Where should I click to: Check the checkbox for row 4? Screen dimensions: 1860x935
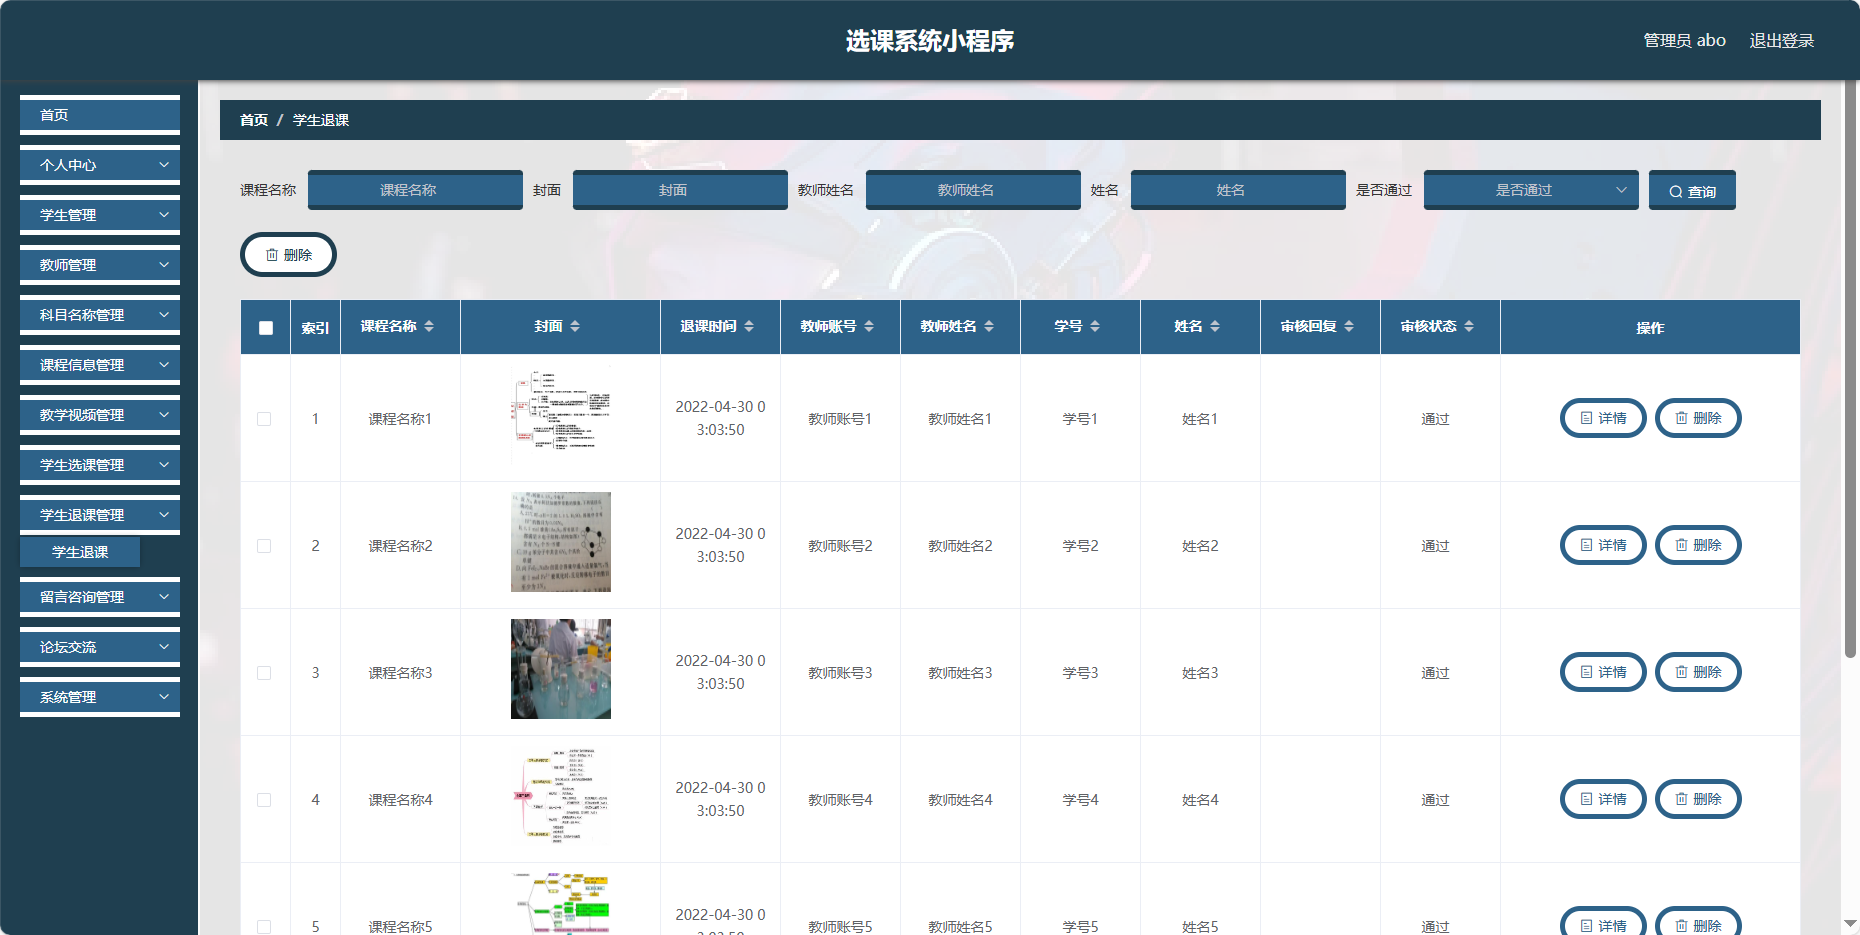[x=264, y=800]
